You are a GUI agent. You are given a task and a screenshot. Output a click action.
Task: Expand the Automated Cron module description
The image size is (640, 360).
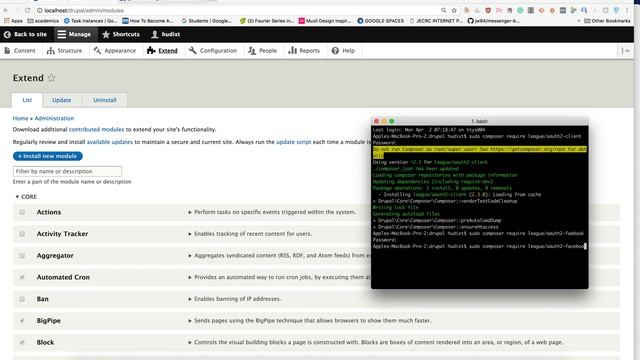pos(280,277)
